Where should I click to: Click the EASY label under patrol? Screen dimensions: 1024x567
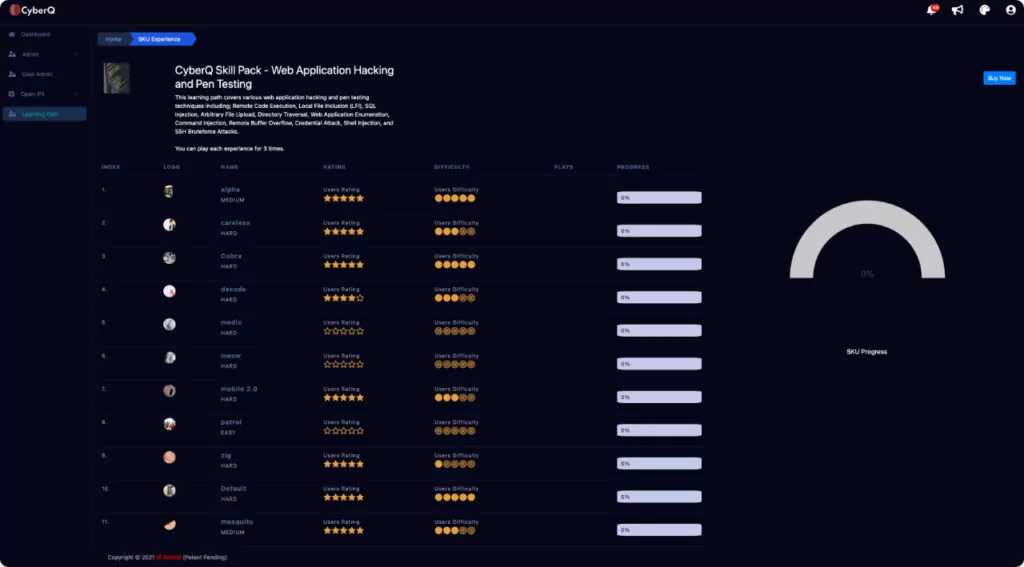point(228,432)
